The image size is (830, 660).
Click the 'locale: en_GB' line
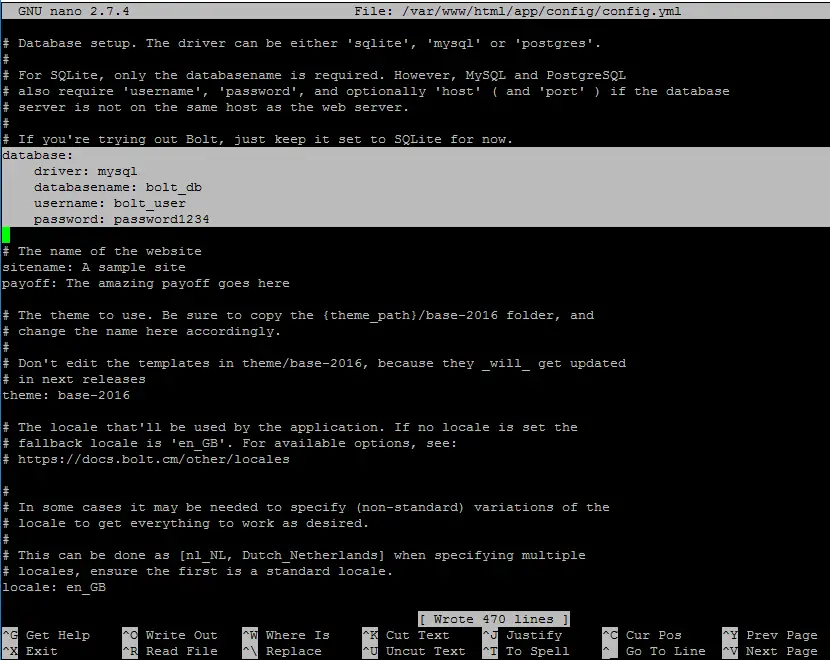click(54, 587)
